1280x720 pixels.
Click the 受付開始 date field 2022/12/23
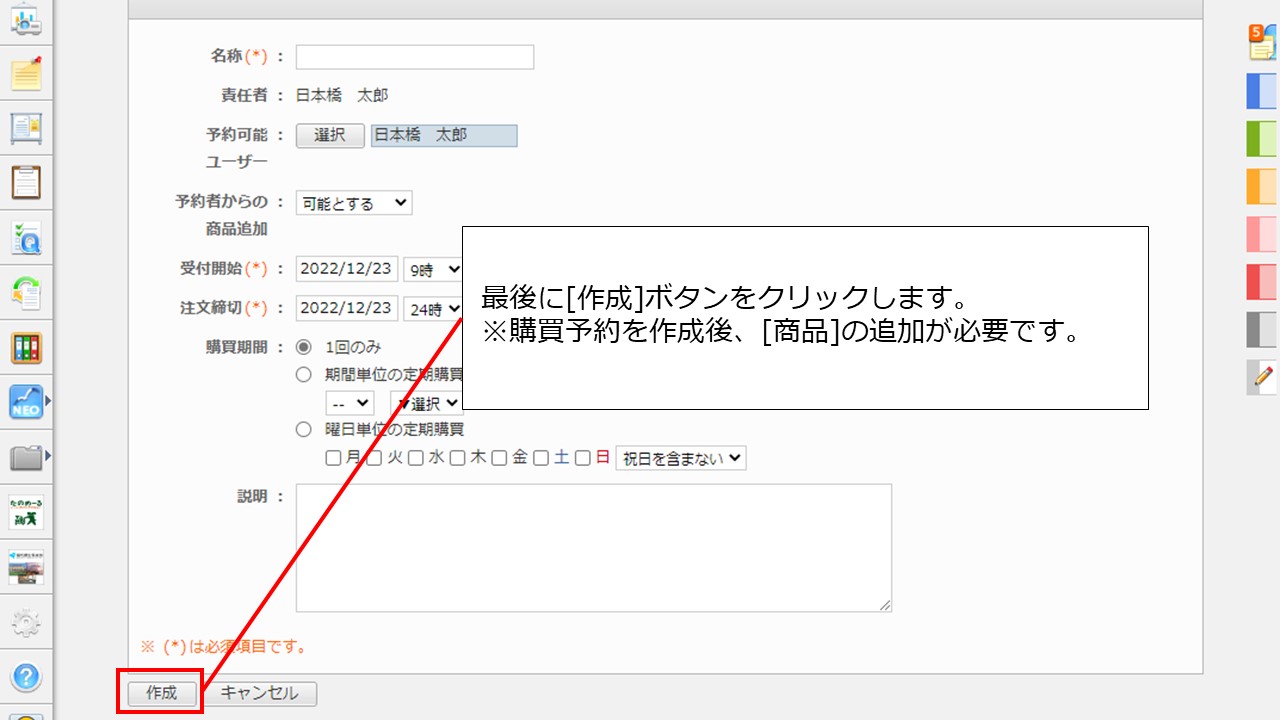pyautogui.click(x=347, y=270)
